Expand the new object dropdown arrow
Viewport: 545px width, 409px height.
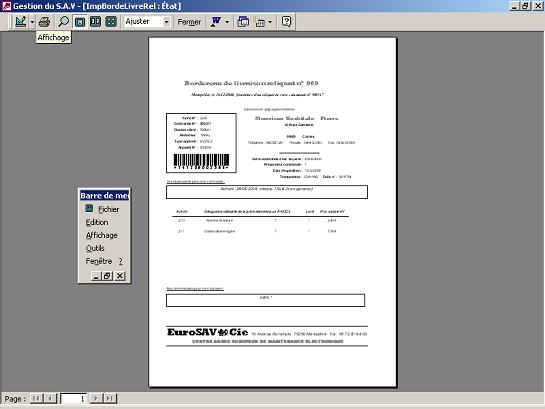click(x=270, y=22)
